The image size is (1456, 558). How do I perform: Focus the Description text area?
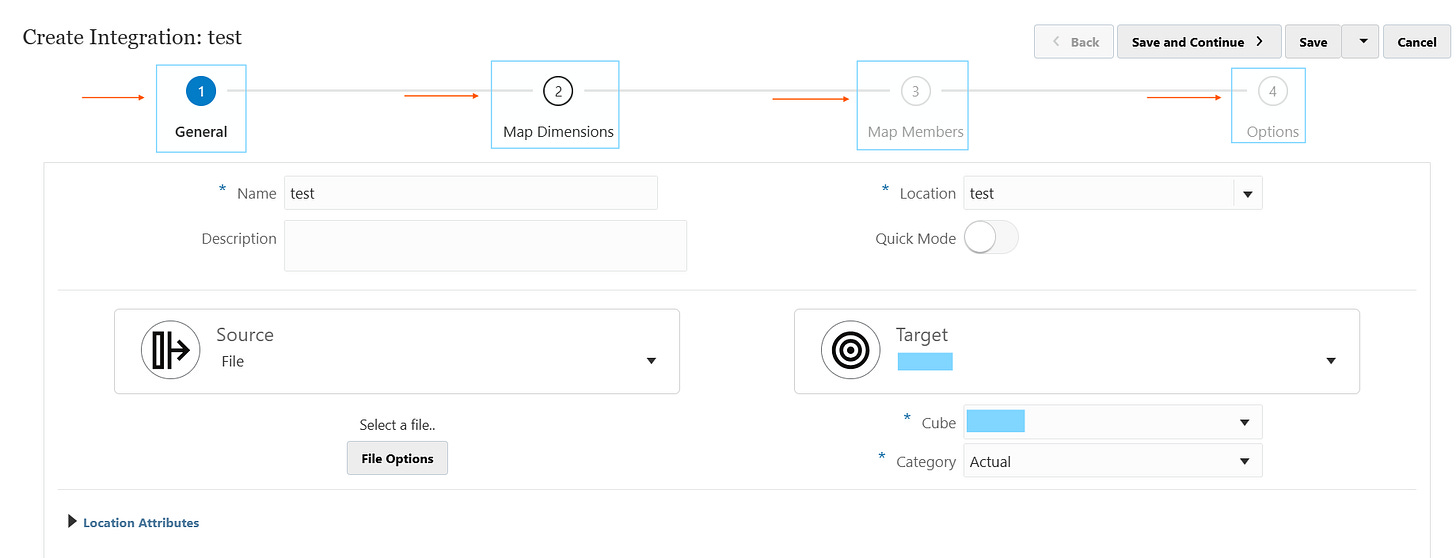pyautogui.click(x=485, y=246)
